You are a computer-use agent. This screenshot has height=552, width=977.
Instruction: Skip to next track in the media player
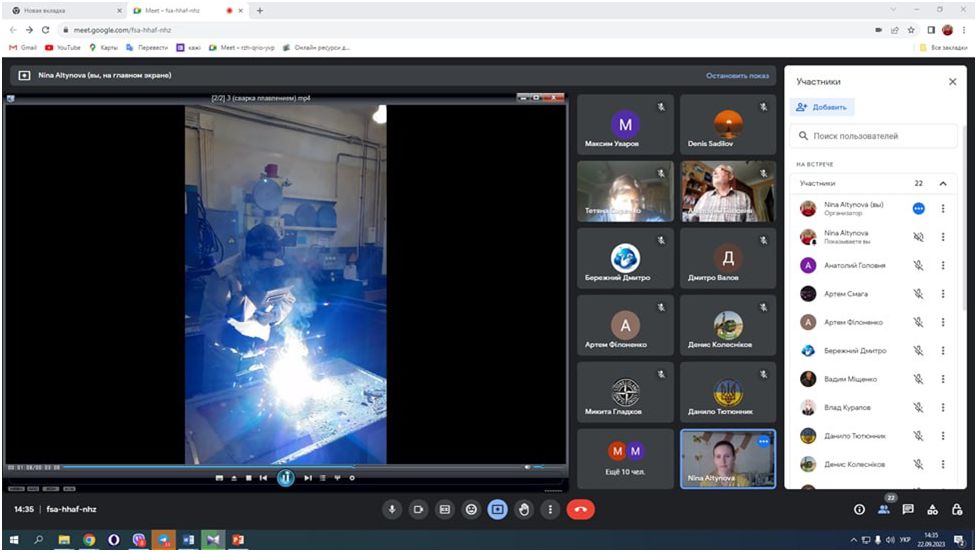[308, 478]
